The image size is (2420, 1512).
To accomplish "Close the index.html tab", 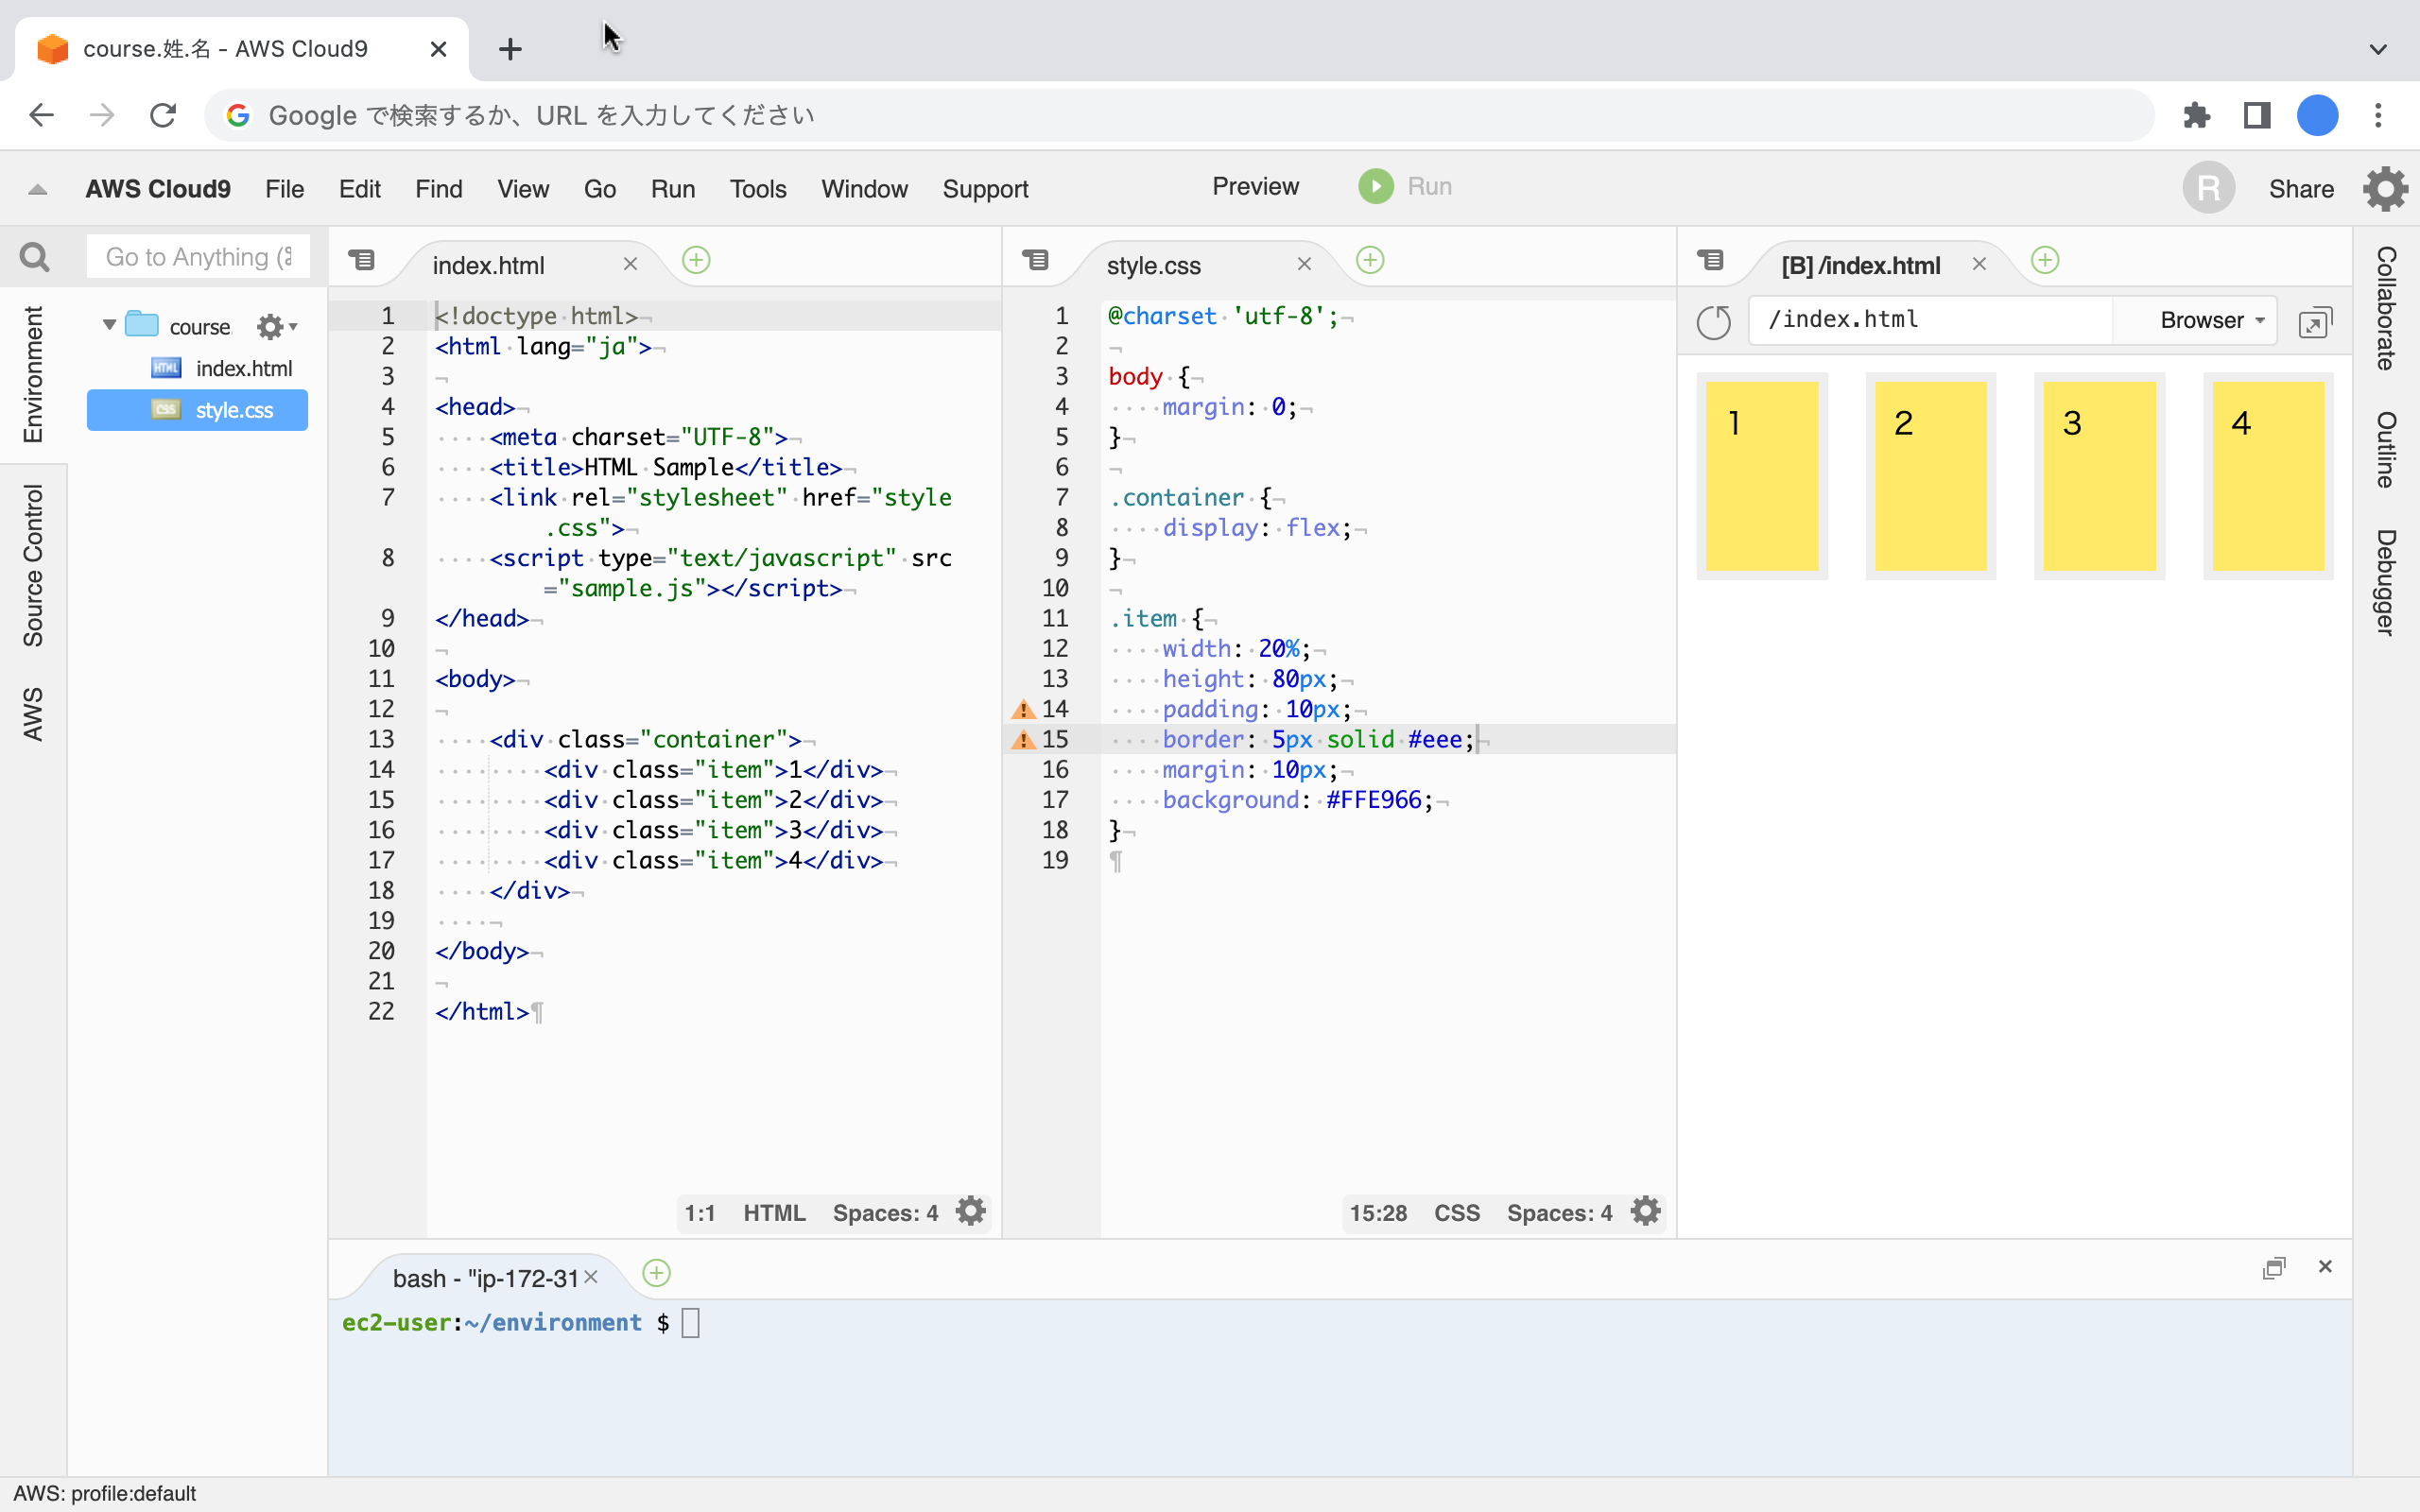I will click(630, 263).
